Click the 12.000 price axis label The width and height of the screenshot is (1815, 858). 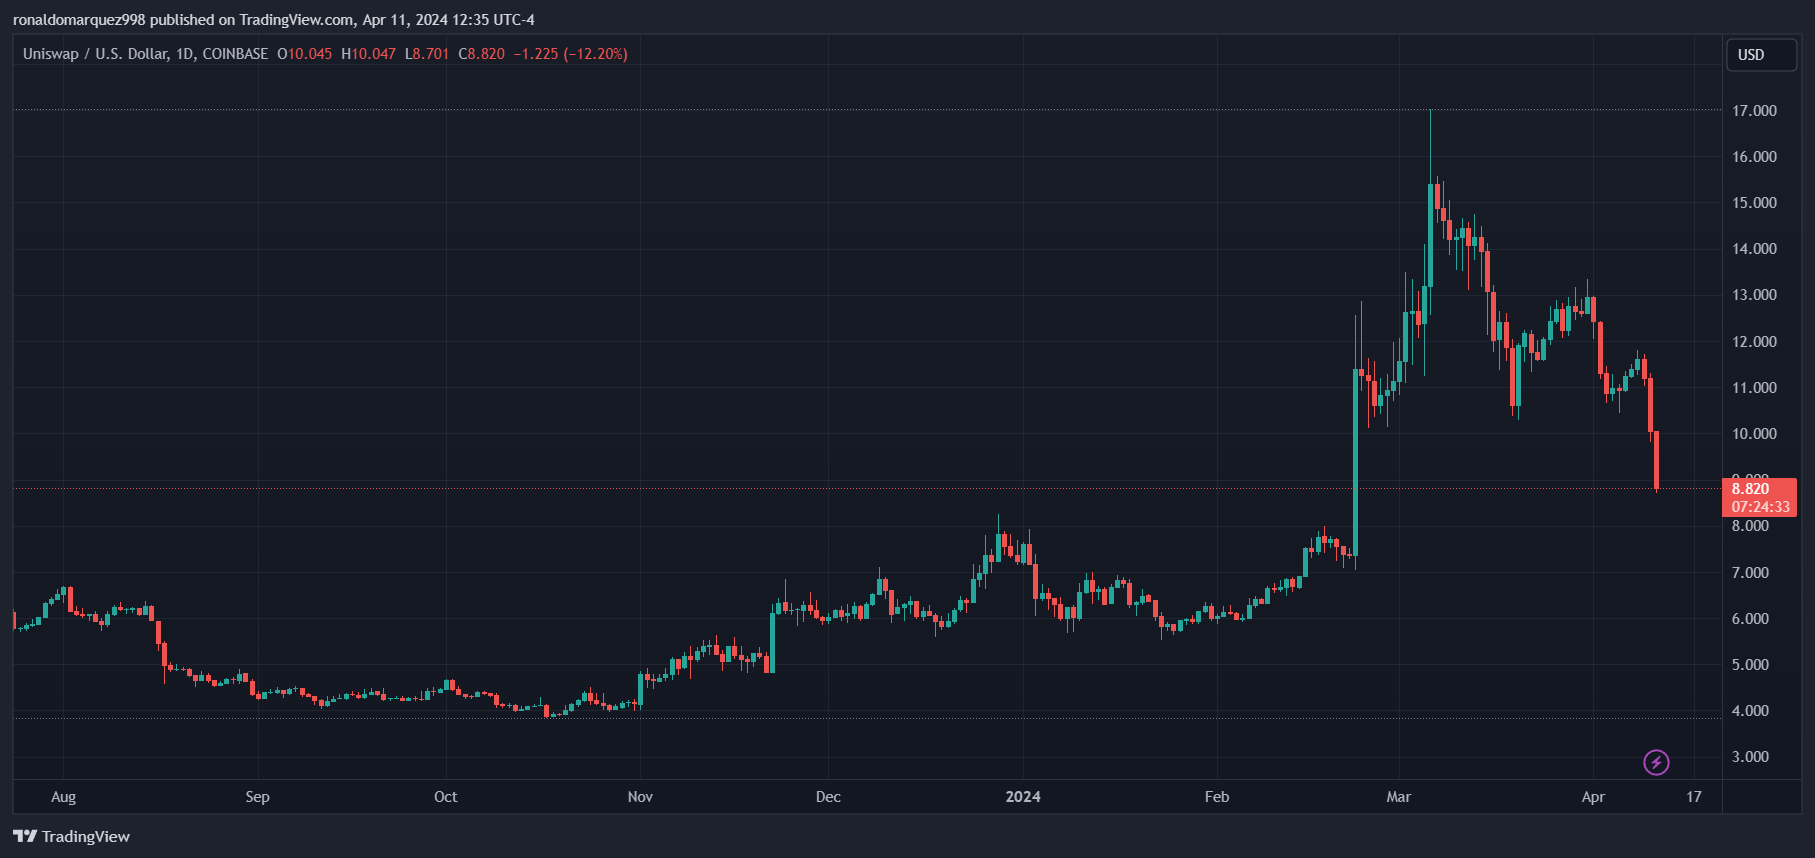coord(1754,342)
